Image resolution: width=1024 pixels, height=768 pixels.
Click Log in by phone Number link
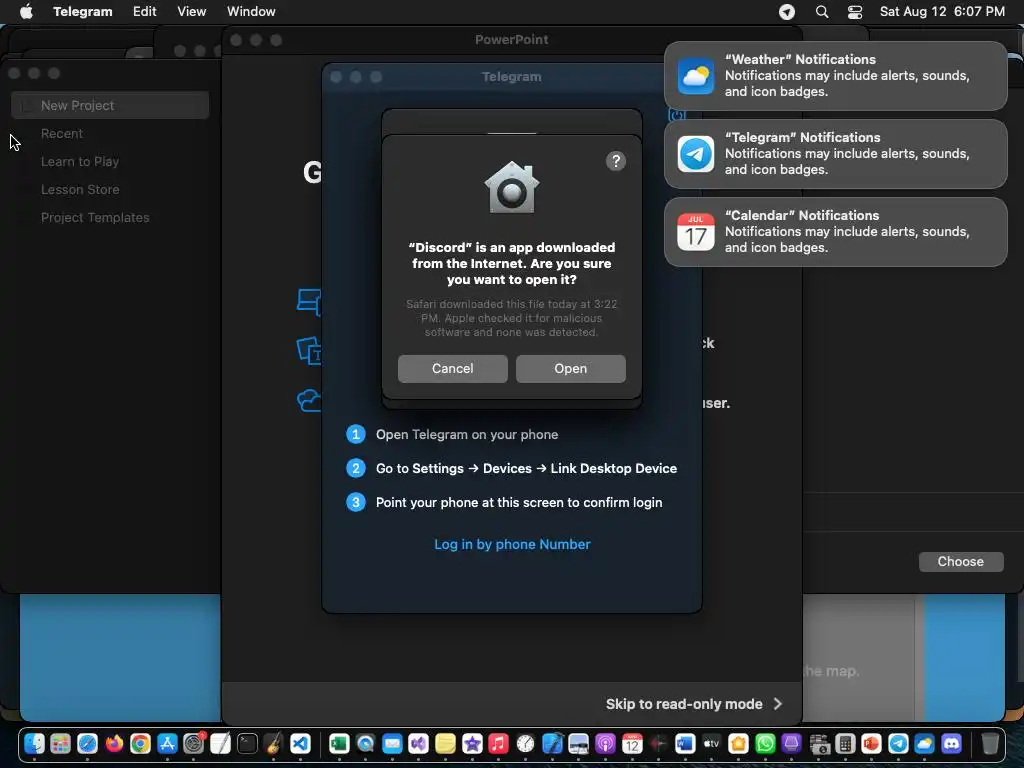click(x=512, y=544)
